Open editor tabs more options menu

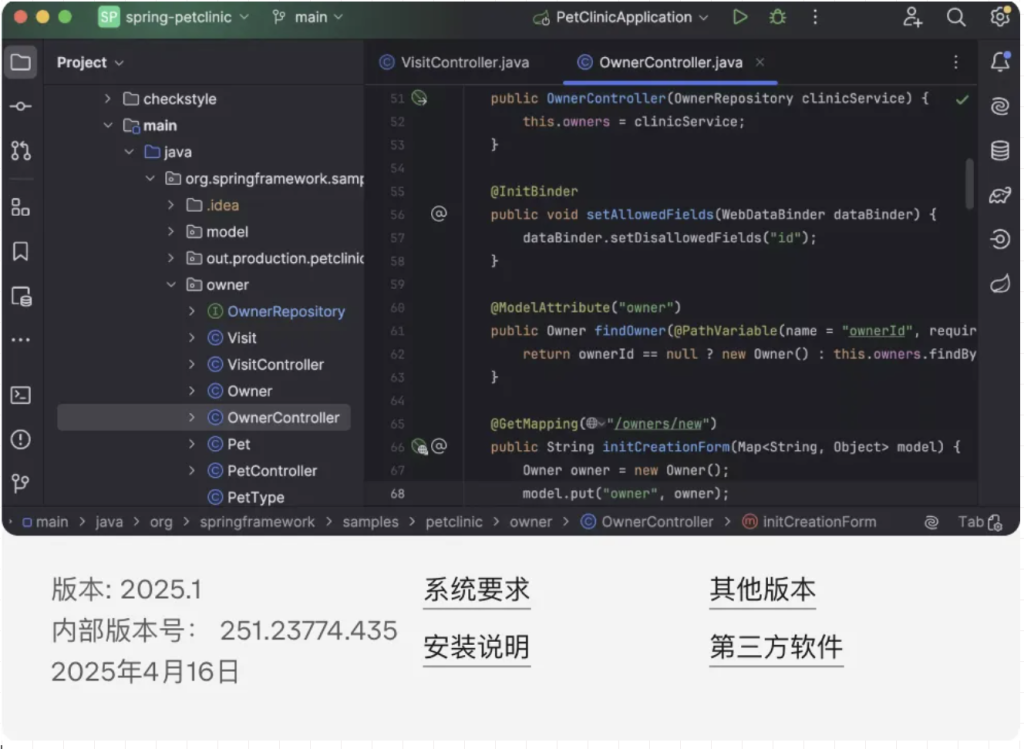point(955,62)
